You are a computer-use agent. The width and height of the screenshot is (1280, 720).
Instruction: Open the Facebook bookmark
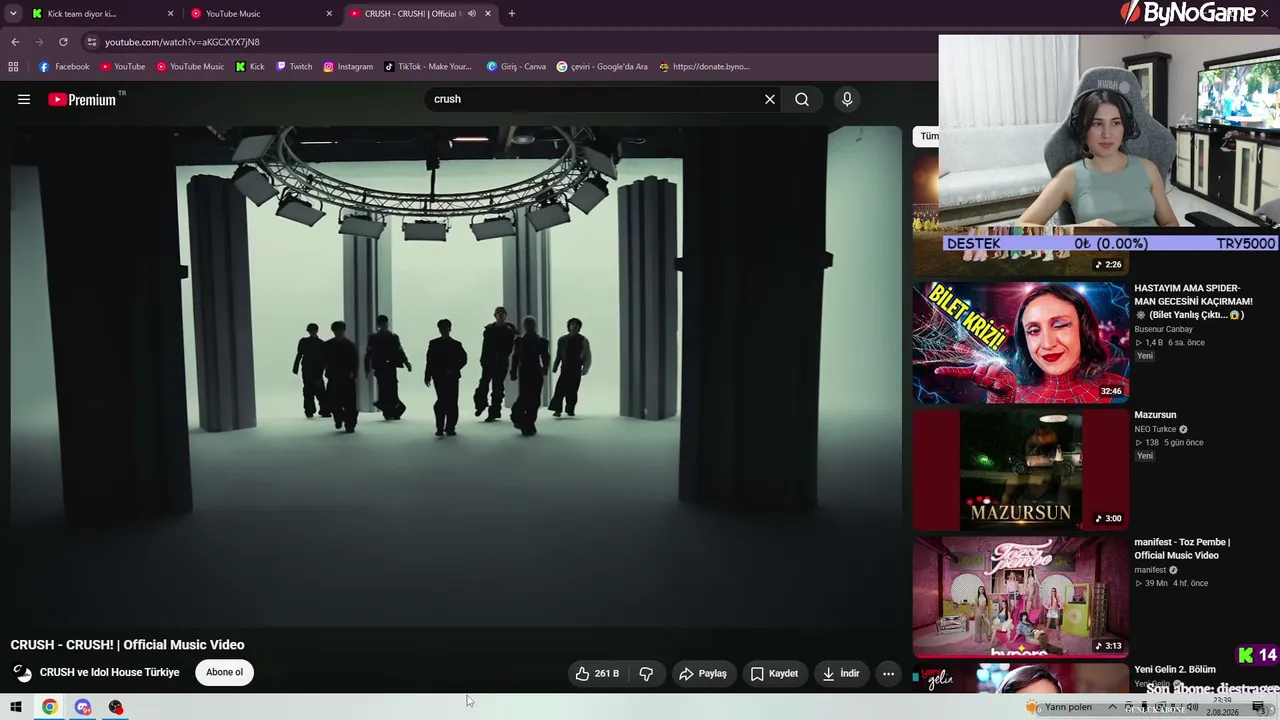[64, 67]
